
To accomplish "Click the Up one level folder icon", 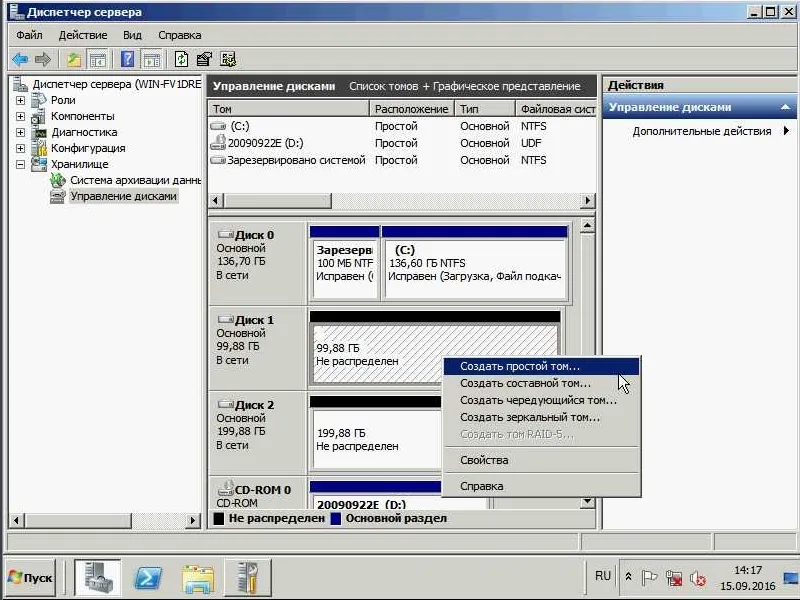I will [74, 60].
